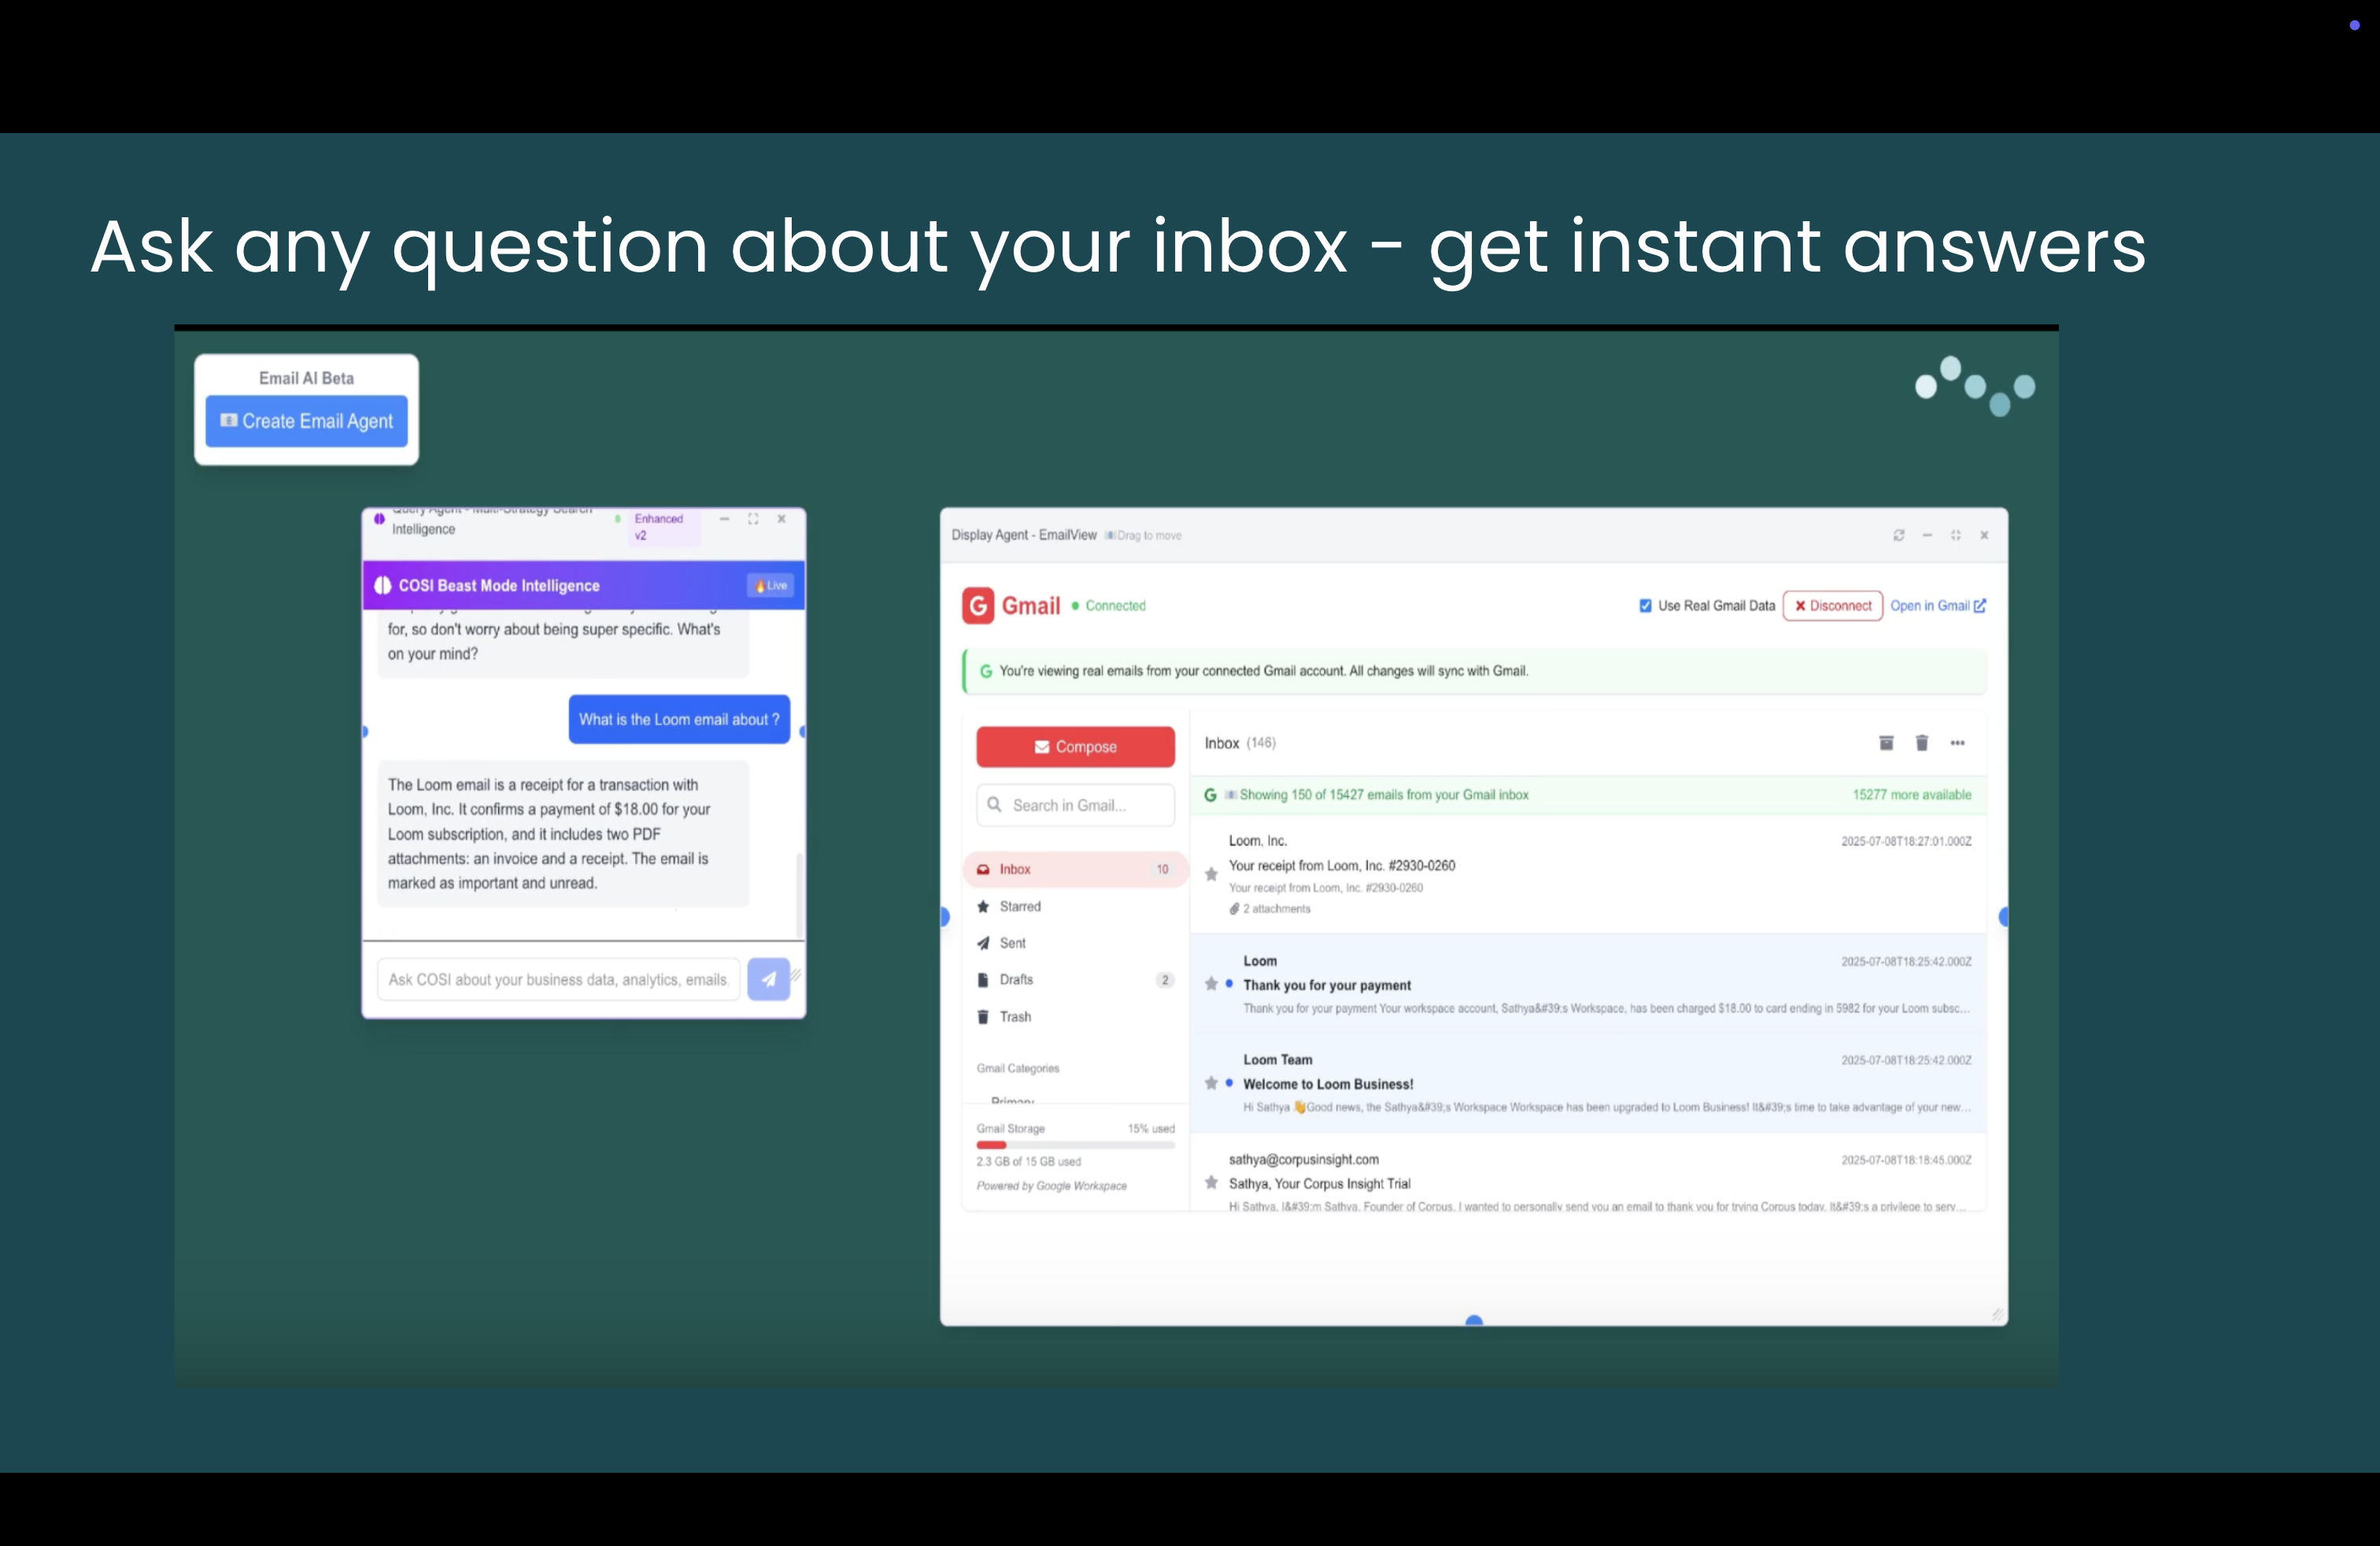Click the '2 attachments' paperclip label

1270,909
